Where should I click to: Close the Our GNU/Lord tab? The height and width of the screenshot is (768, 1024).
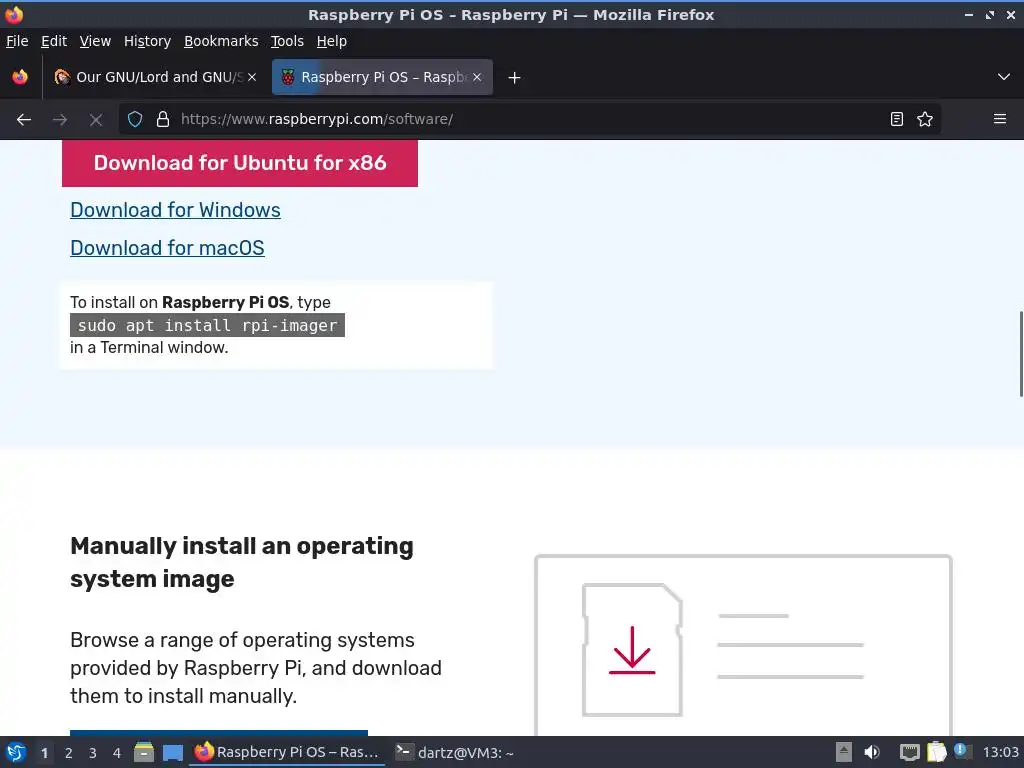(x=251, y=77)
